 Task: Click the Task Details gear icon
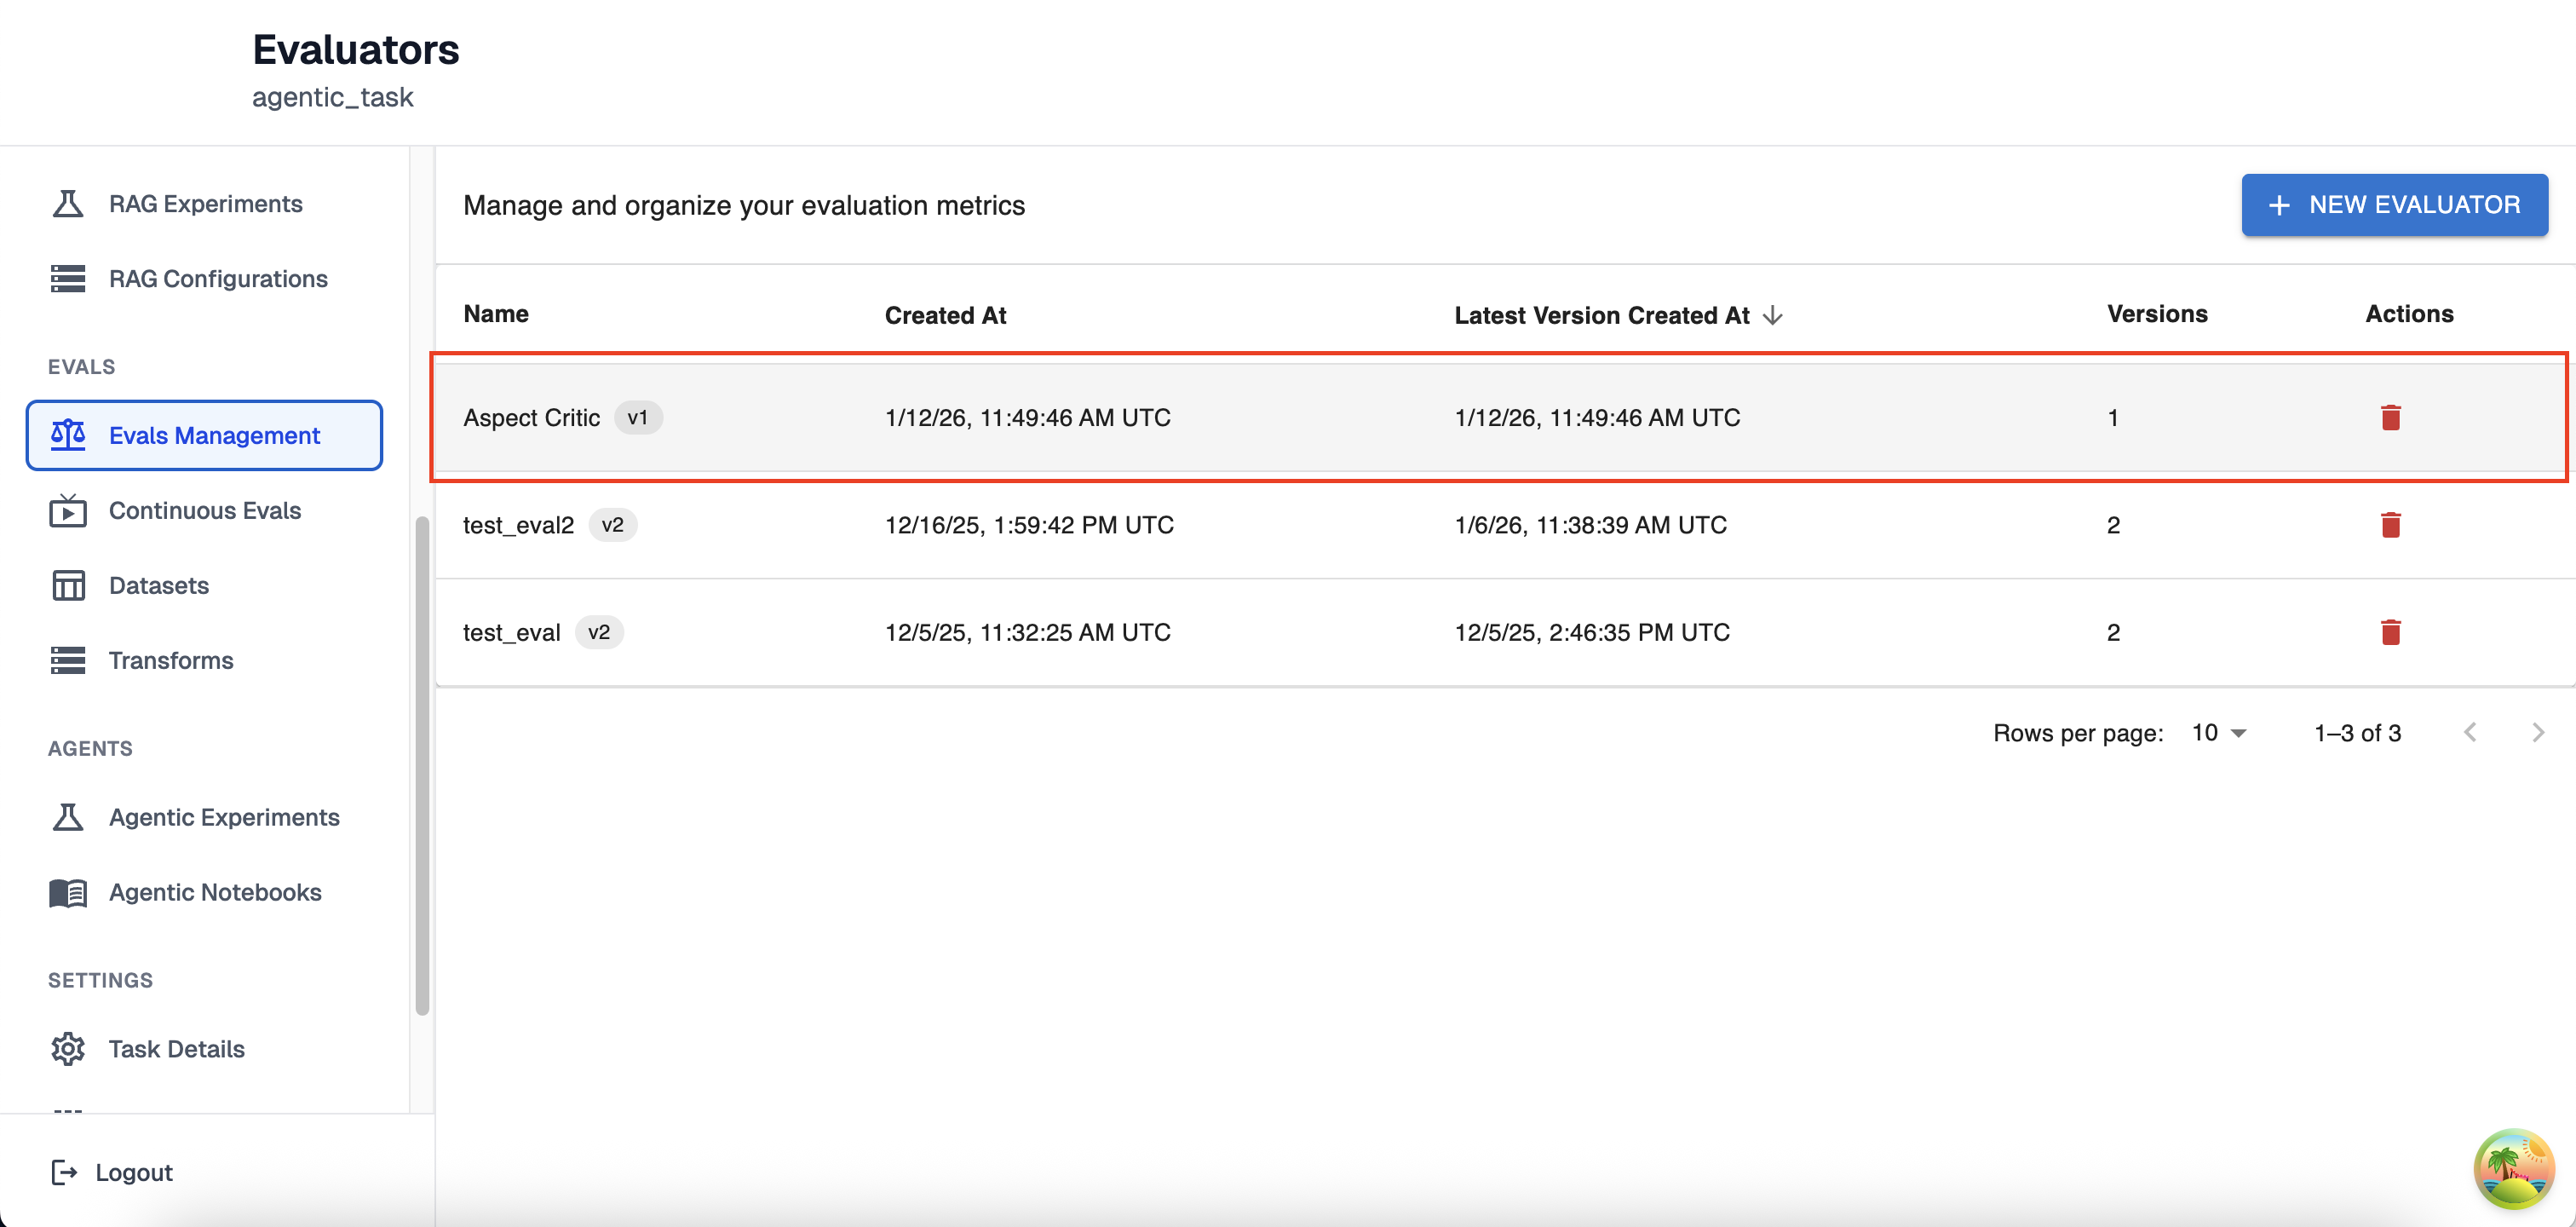point(68,1049)
